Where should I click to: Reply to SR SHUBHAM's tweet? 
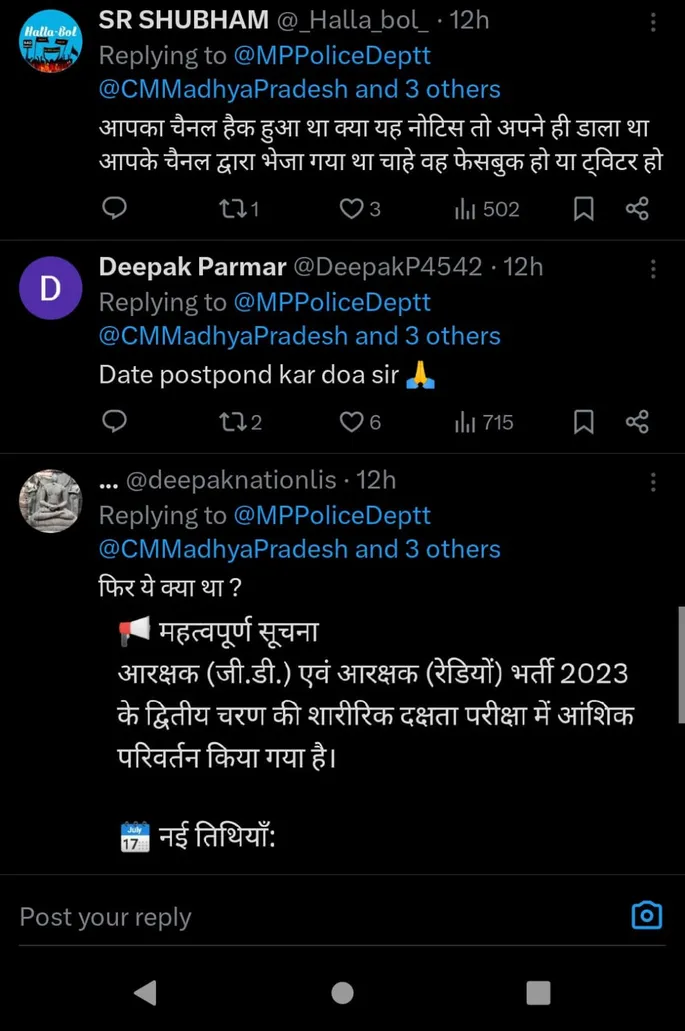point(115,208)
